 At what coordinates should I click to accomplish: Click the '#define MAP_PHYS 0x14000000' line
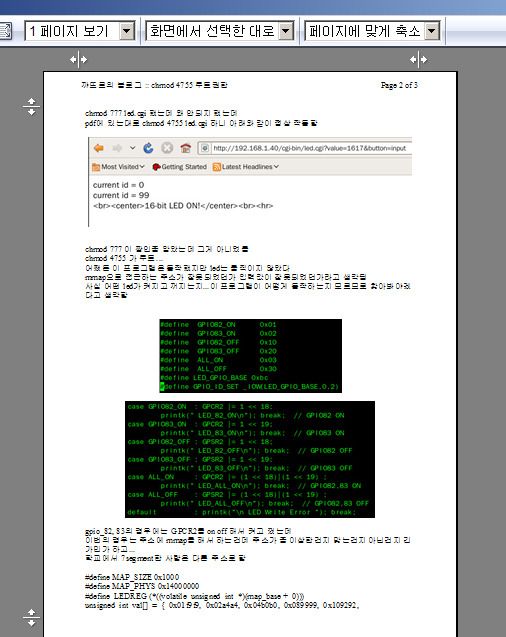tap(142, 586)
